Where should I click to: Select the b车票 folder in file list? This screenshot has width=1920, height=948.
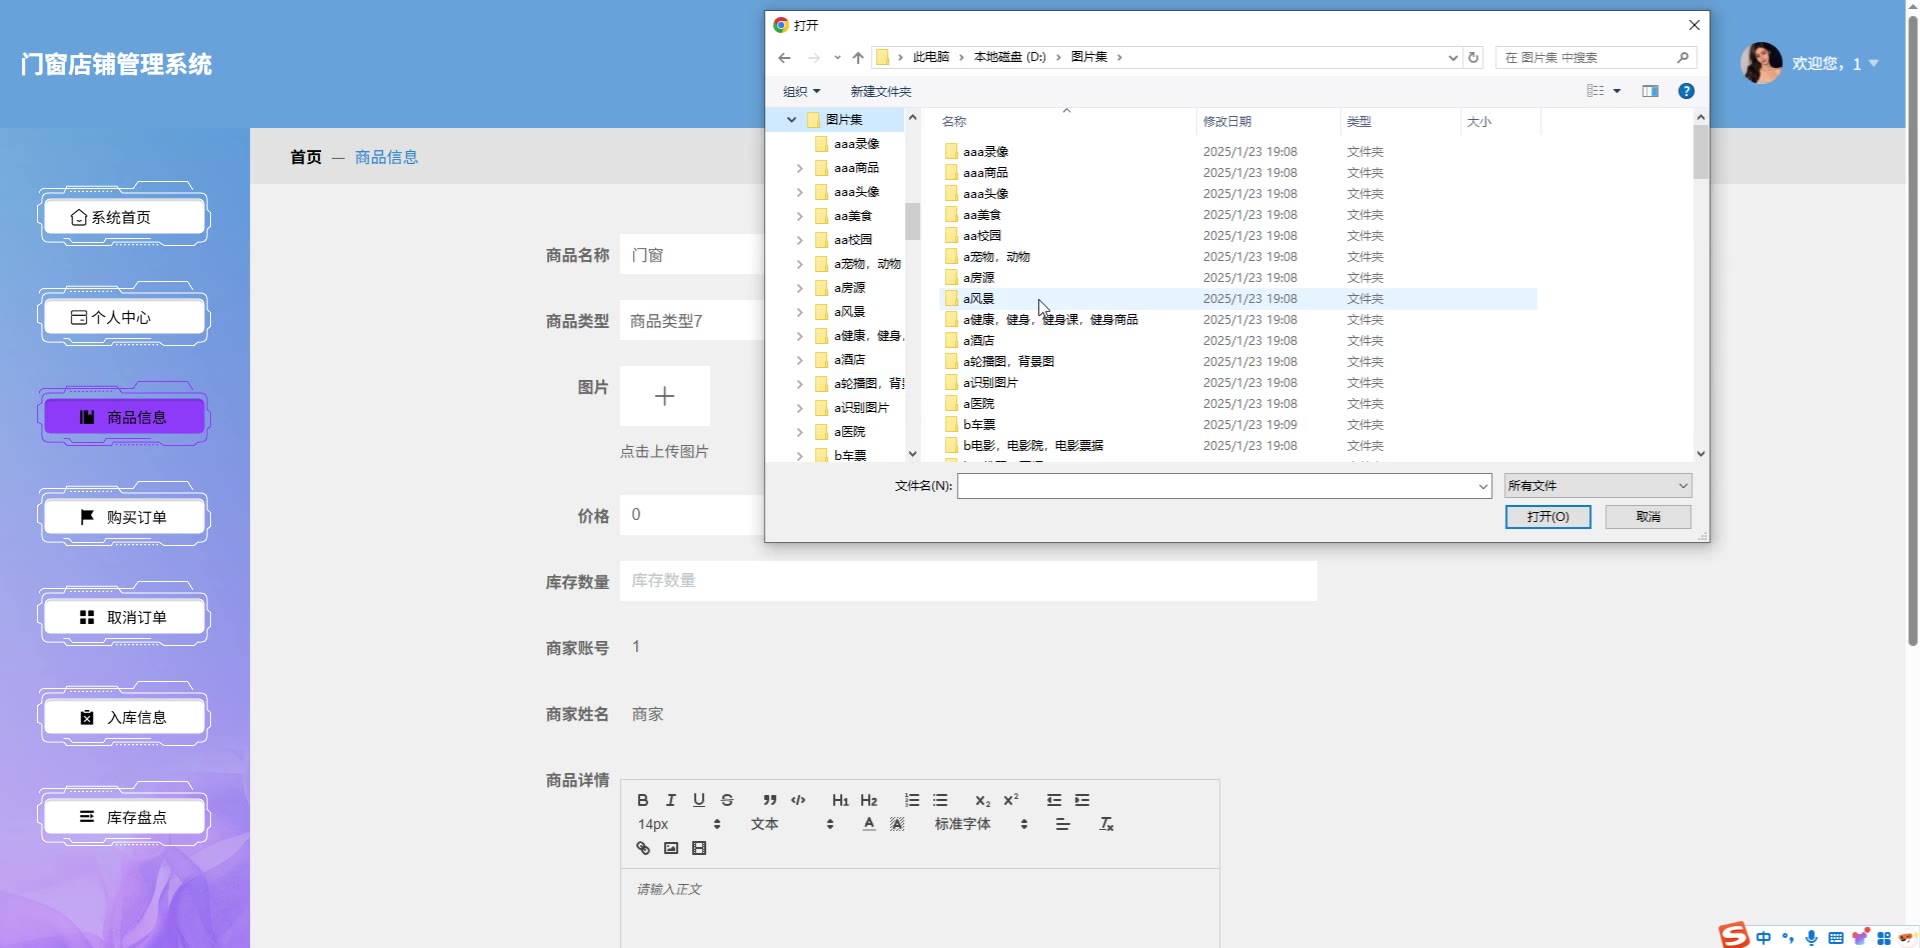click(1238, 425)
